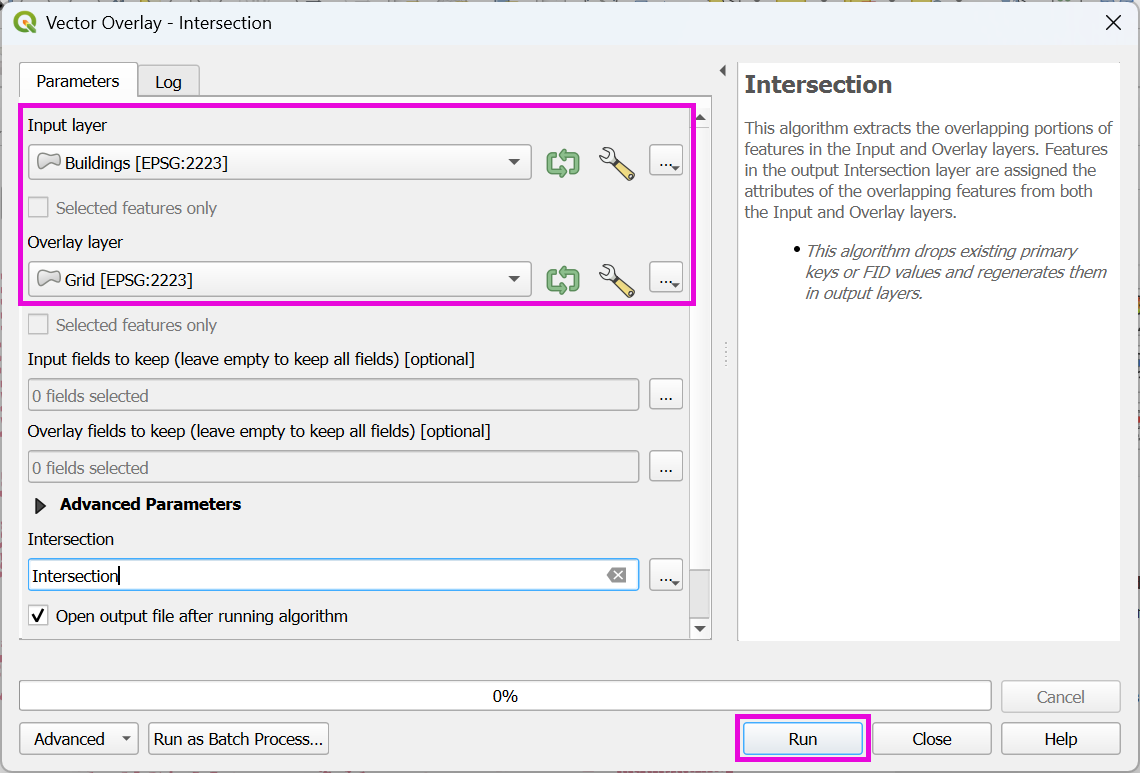Browse for Input layer with ellipsis button

coord(666,162)
